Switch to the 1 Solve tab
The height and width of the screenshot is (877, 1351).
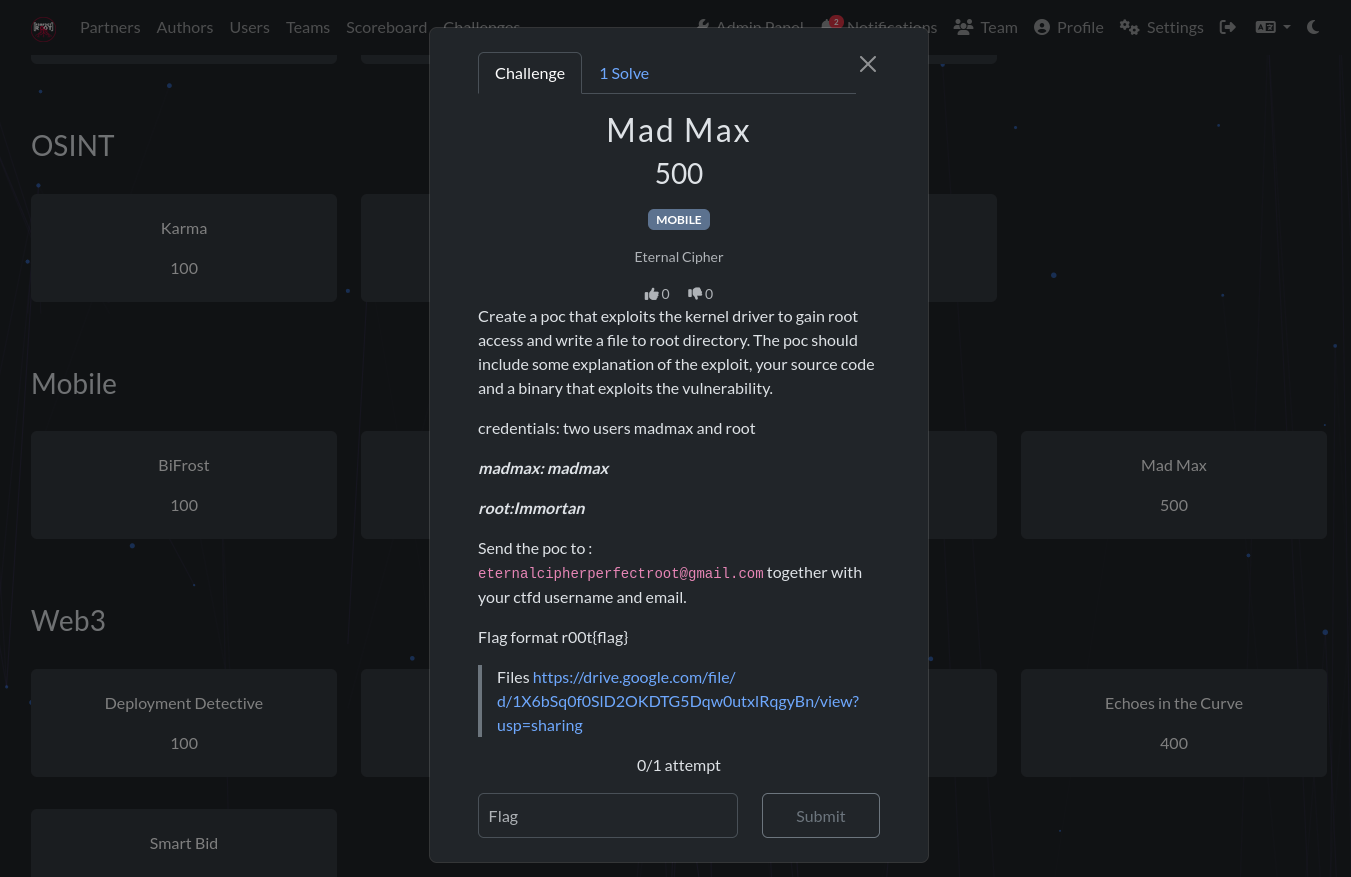[x=624, y=73]
